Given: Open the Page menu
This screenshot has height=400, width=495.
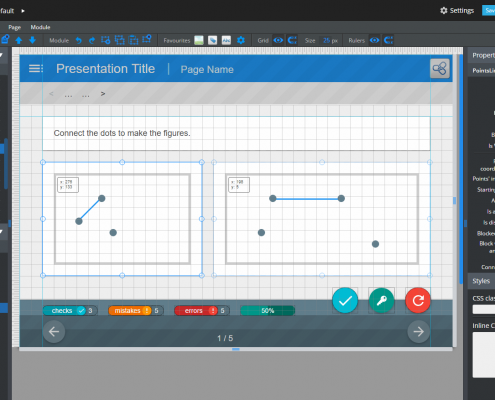Looking at the screenshot, I should 15,27.
